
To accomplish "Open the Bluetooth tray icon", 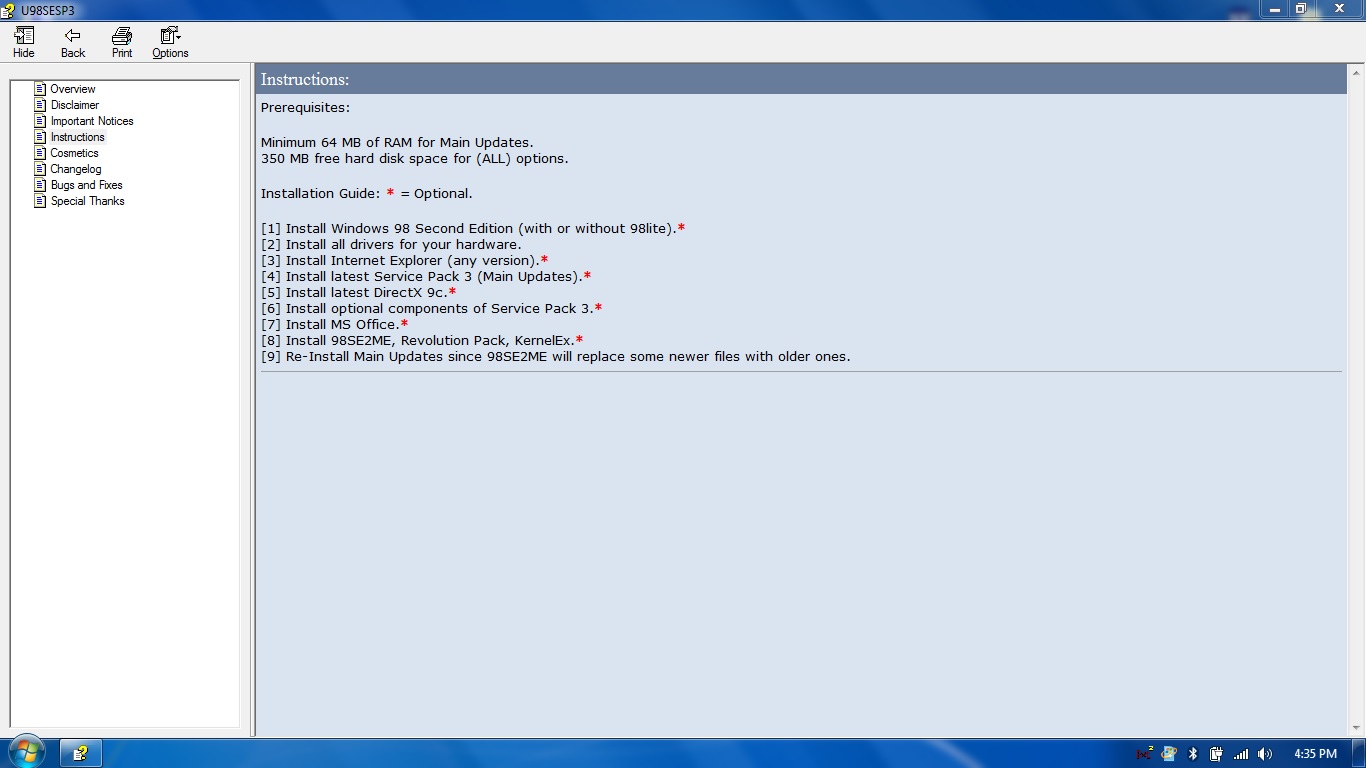I will coord(1192,754).
